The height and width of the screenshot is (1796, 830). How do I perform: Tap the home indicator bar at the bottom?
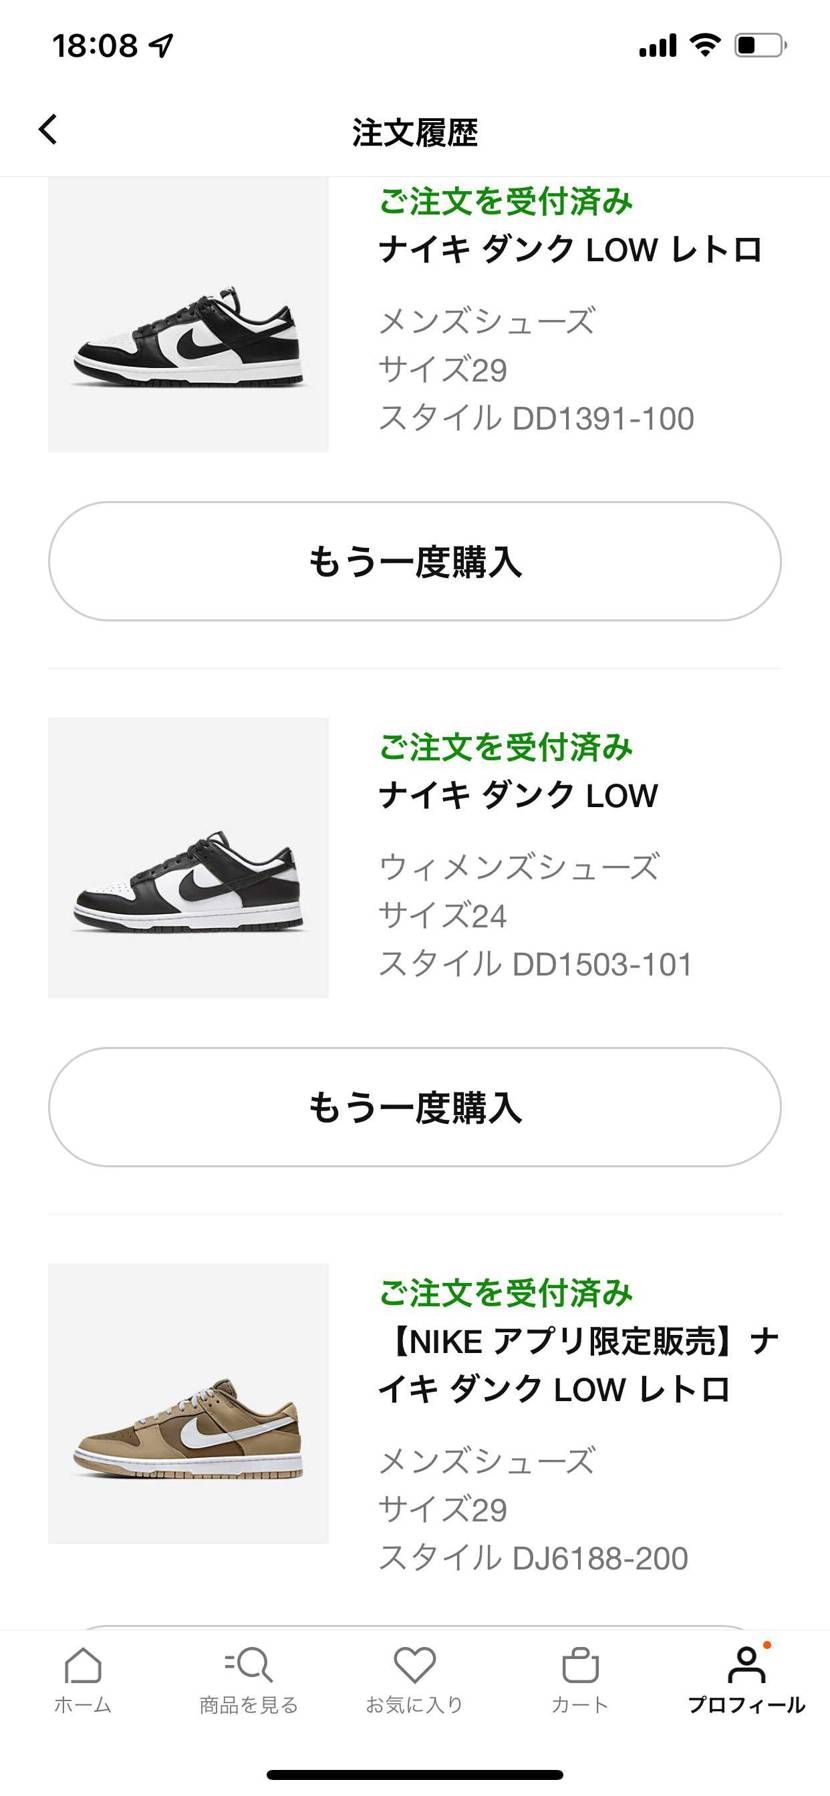(415, 1774)
